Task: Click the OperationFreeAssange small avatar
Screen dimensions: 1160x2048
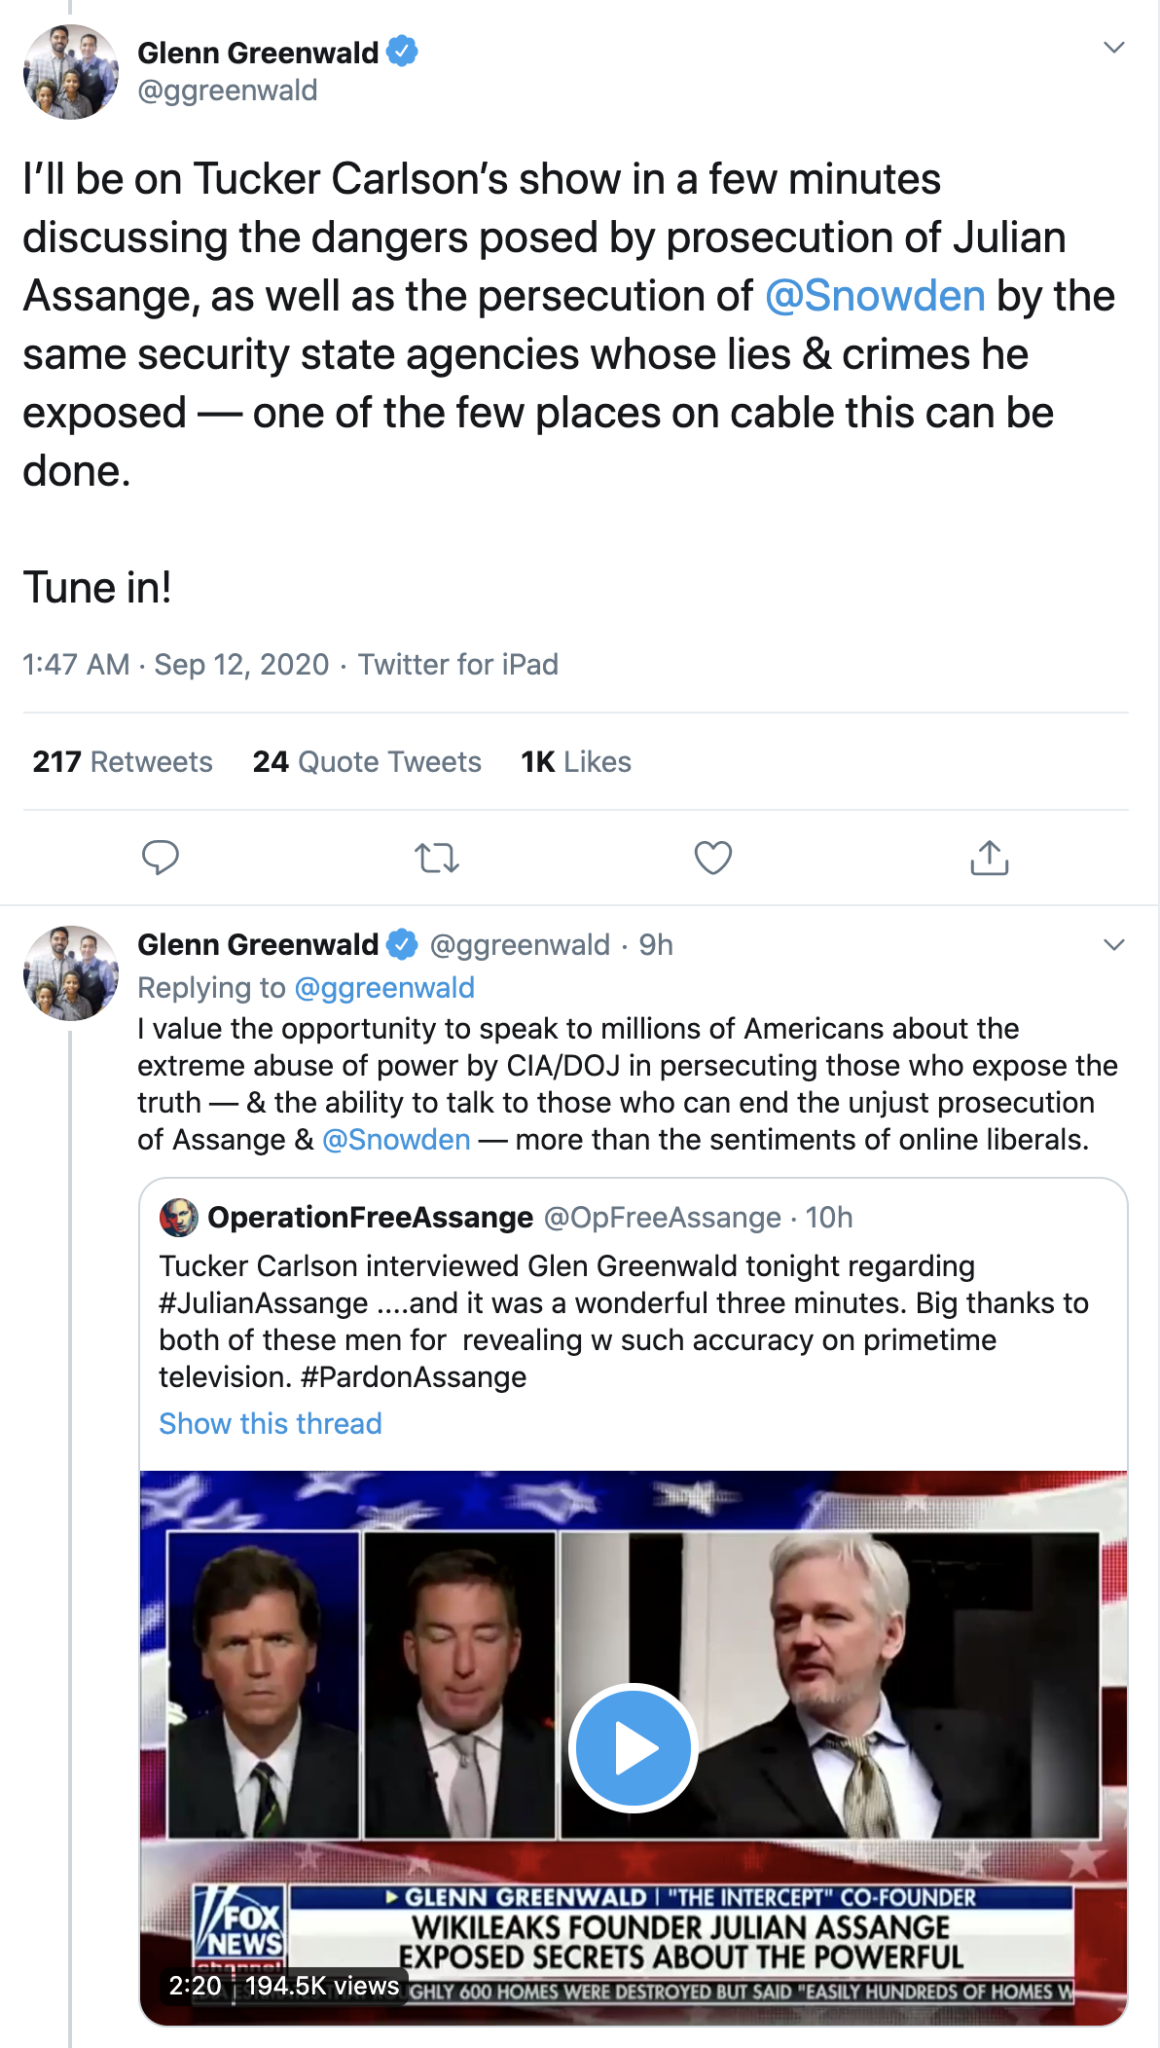Action: click(179, 1217)
